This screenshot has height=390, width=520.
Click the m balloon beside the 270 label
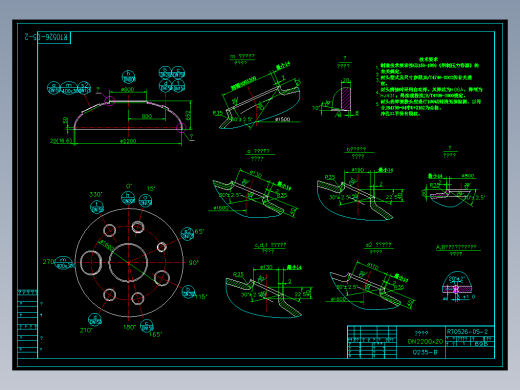[x=63, y=263]
